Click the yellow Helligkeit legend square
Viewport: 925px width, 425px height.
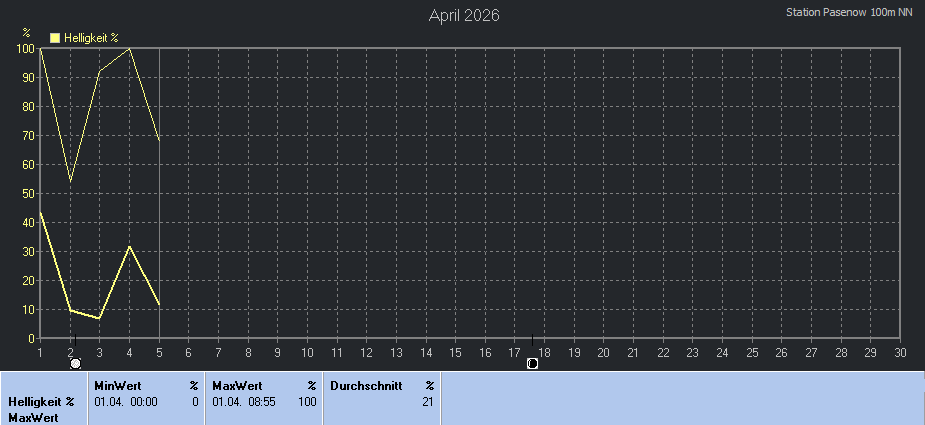click(55, 37)
